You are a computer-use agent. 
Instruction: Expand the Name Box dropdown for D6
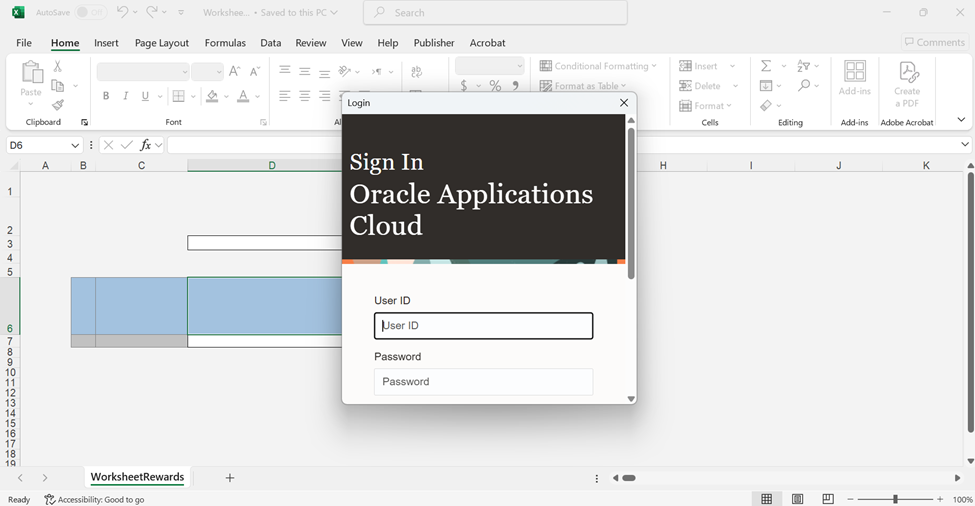75,145
